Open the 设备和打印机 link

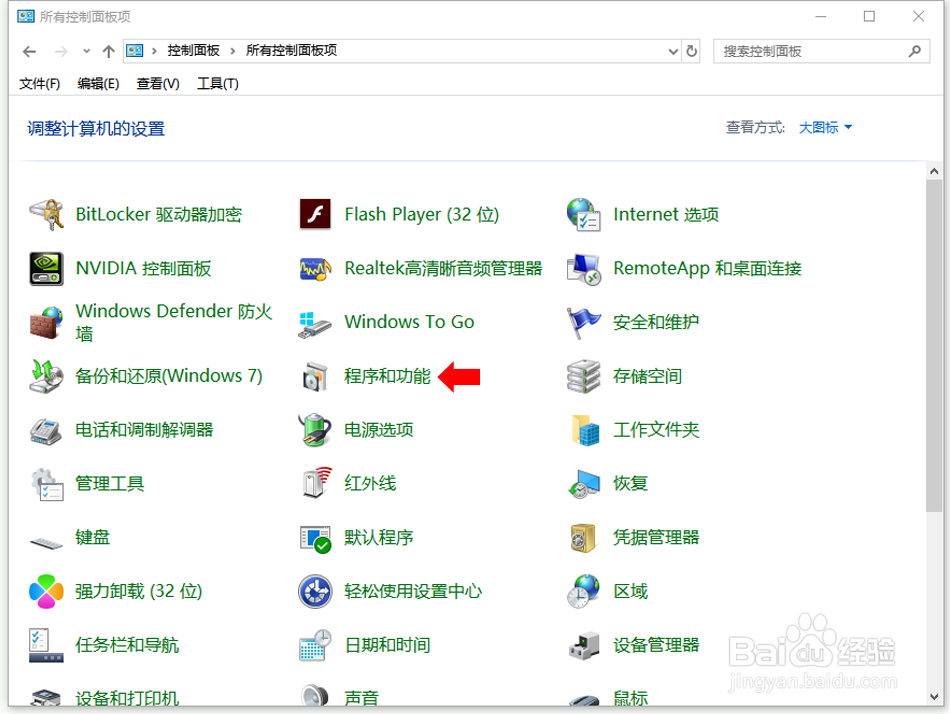127,698
